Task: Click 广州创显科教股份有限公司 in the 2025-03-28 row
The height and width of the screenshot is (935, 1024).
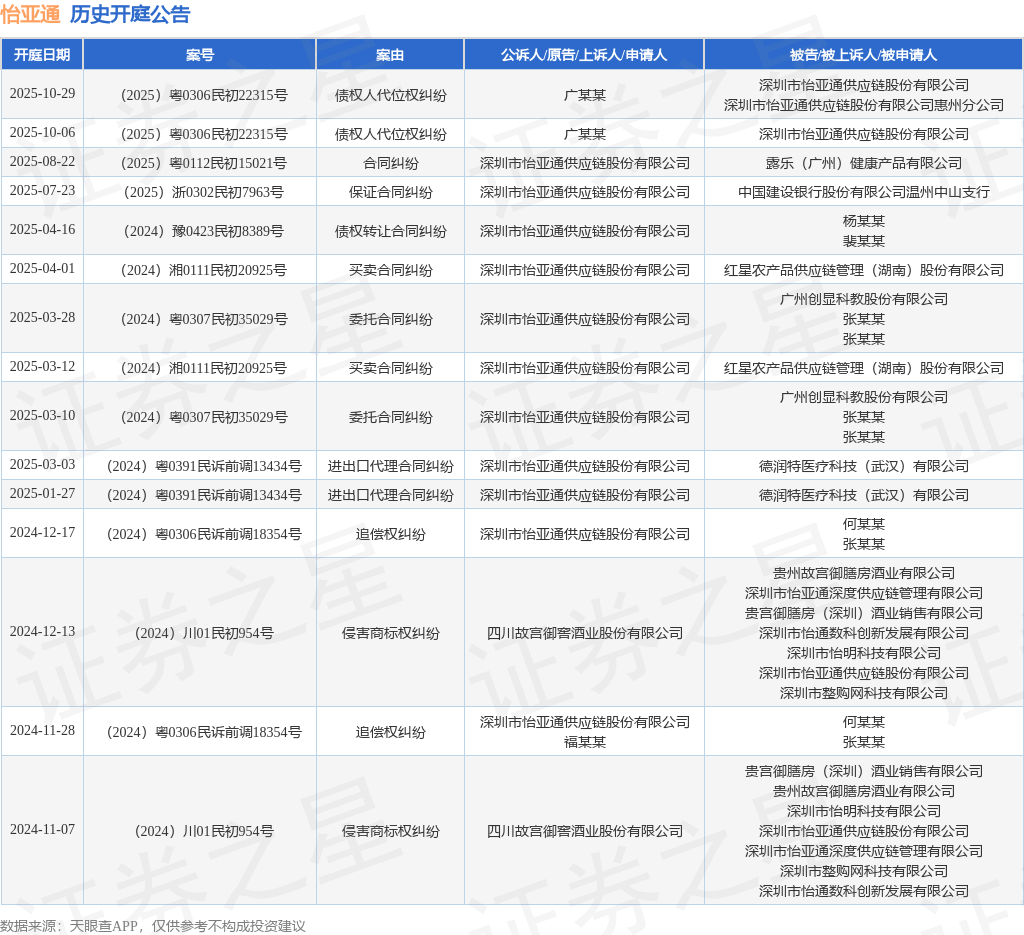Action: pos(863,299)
